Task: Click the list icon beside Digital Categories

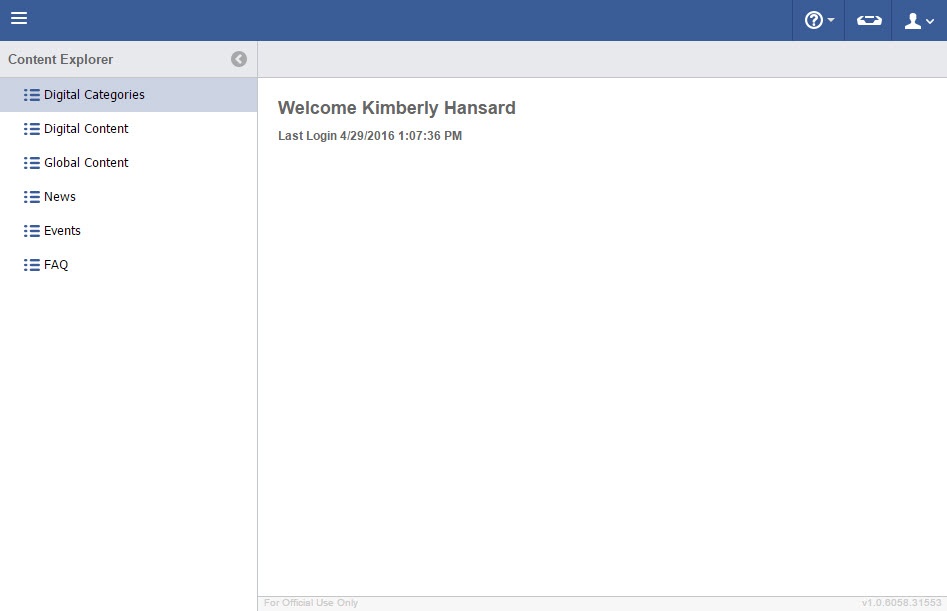Action: click(x=32, y=95)
